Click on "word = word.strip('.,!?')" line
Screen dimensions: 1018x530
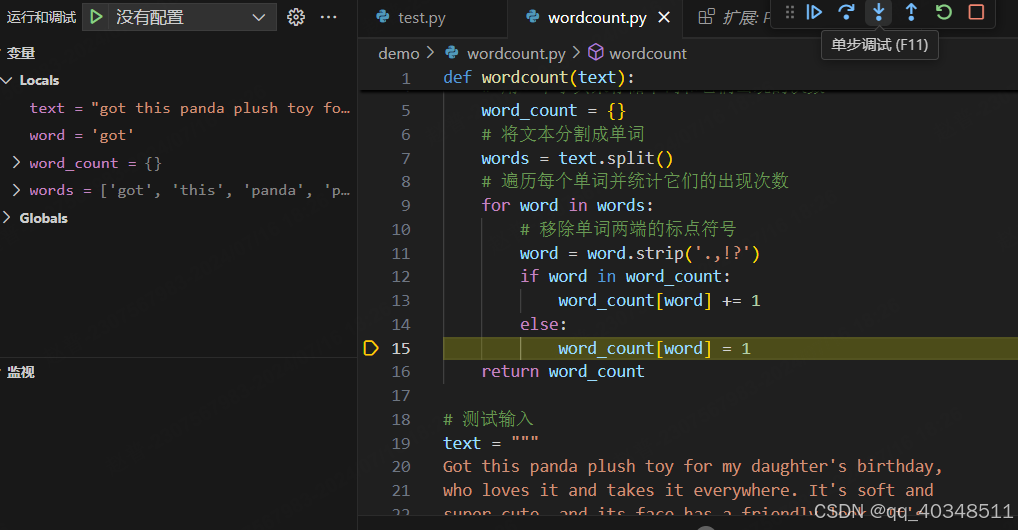(x=639, y=253)
